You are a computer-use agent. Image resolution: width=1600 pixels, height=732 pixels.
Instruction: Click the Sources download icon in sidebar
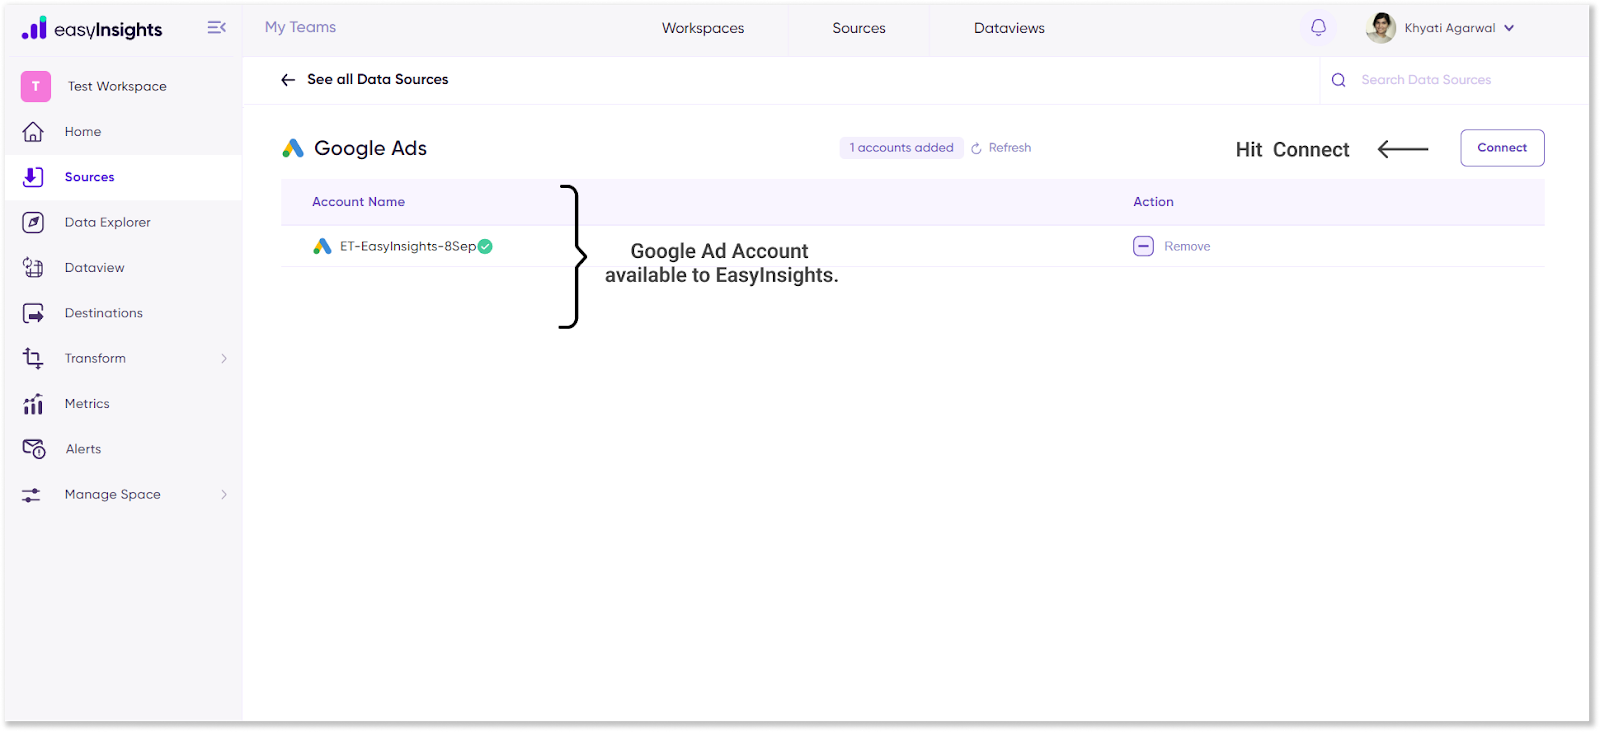(33, 177)
